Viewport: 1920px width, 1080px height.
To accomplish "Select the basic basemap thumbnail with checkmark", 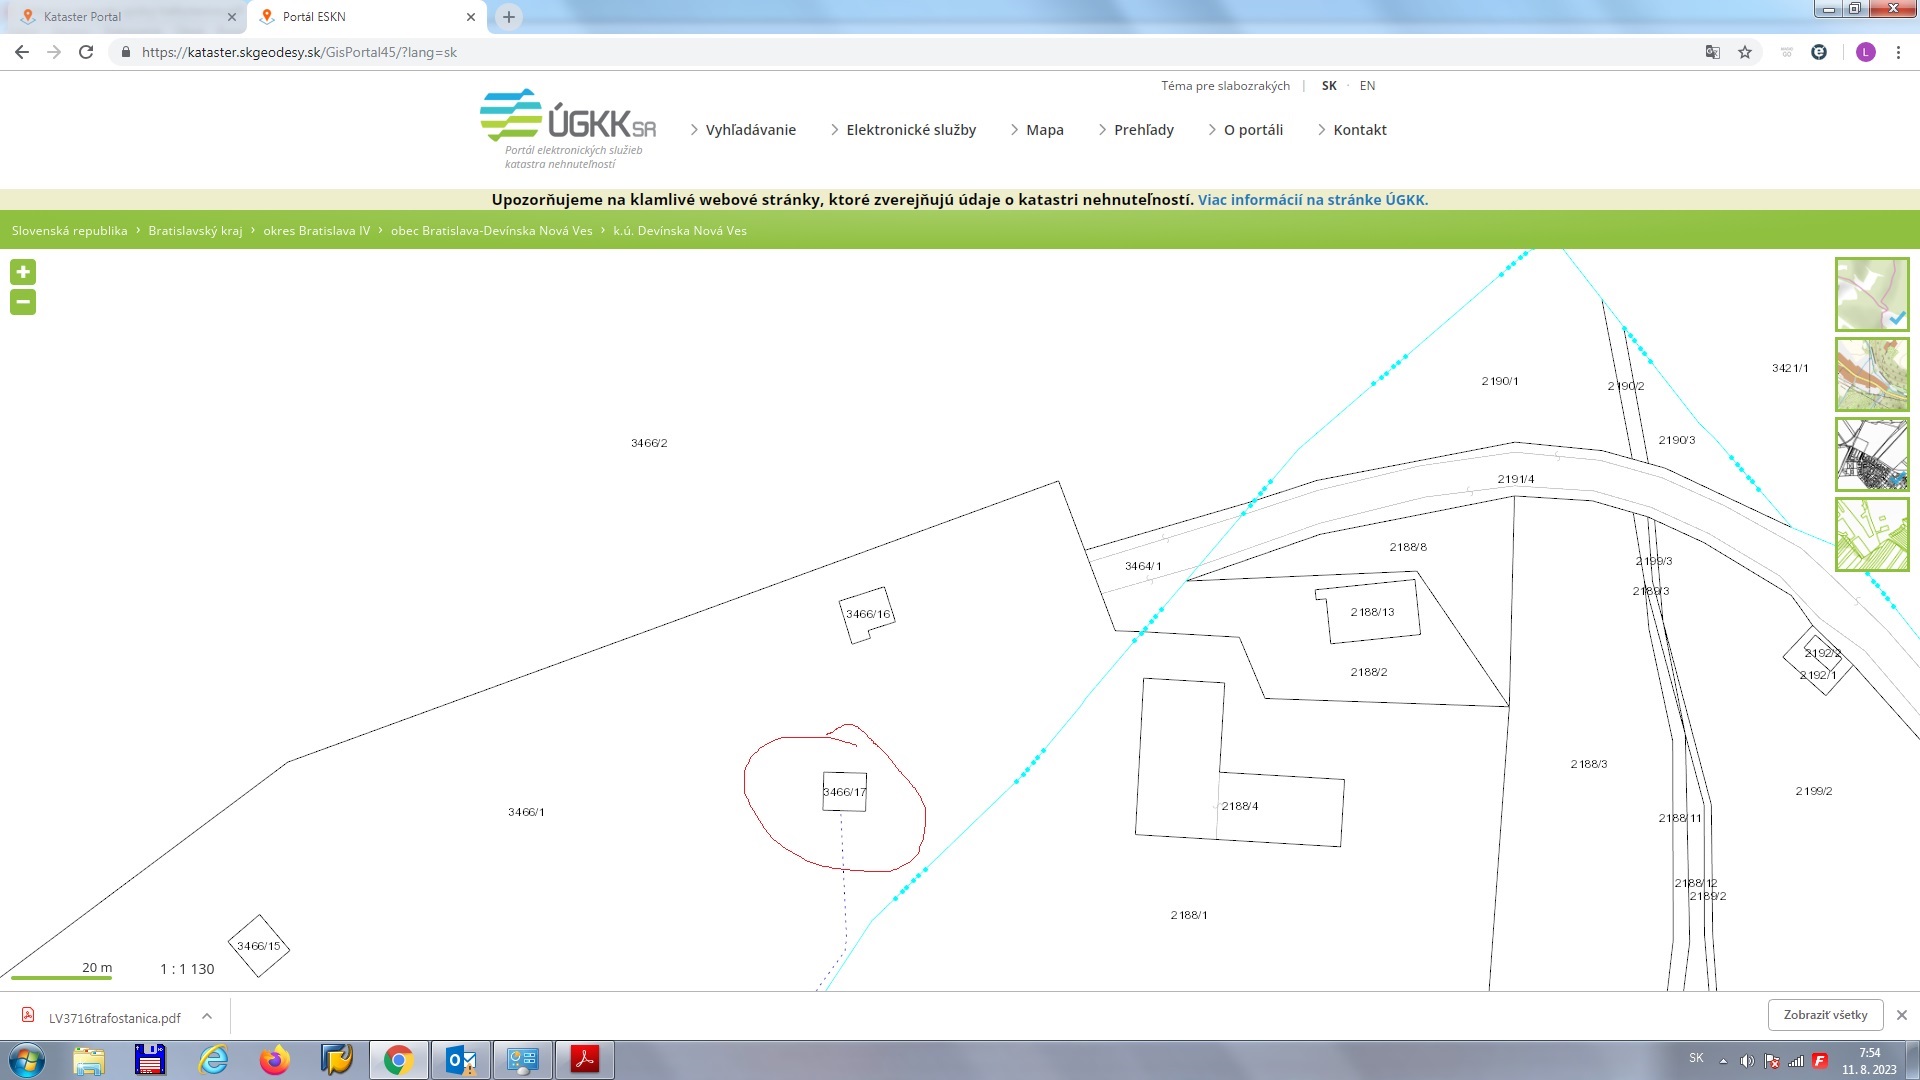I will tap(1872, 294).
